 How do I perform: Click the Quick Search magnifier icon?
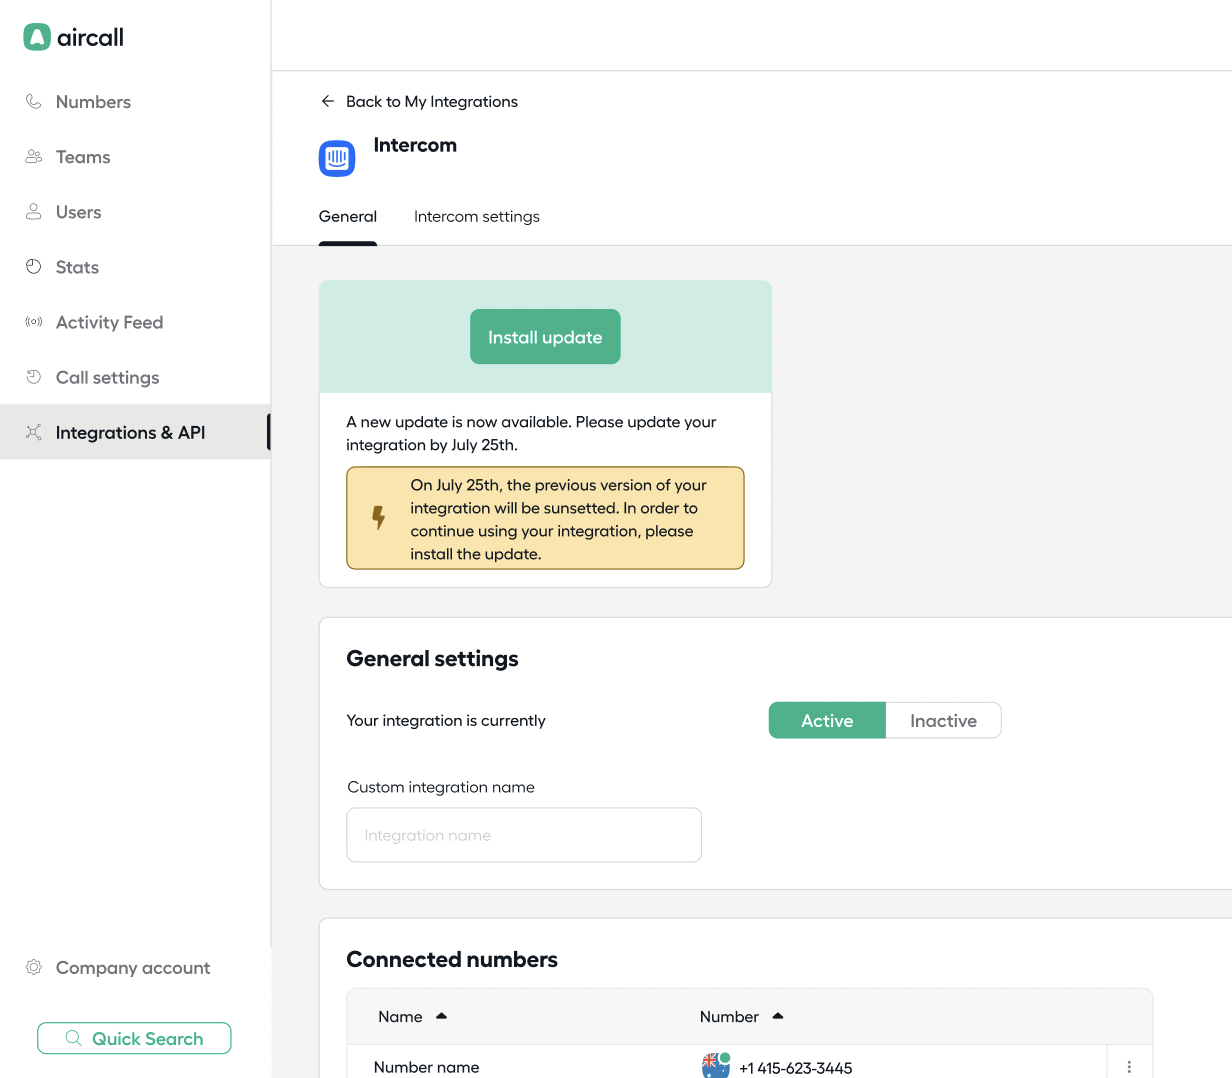[73, 1038]
